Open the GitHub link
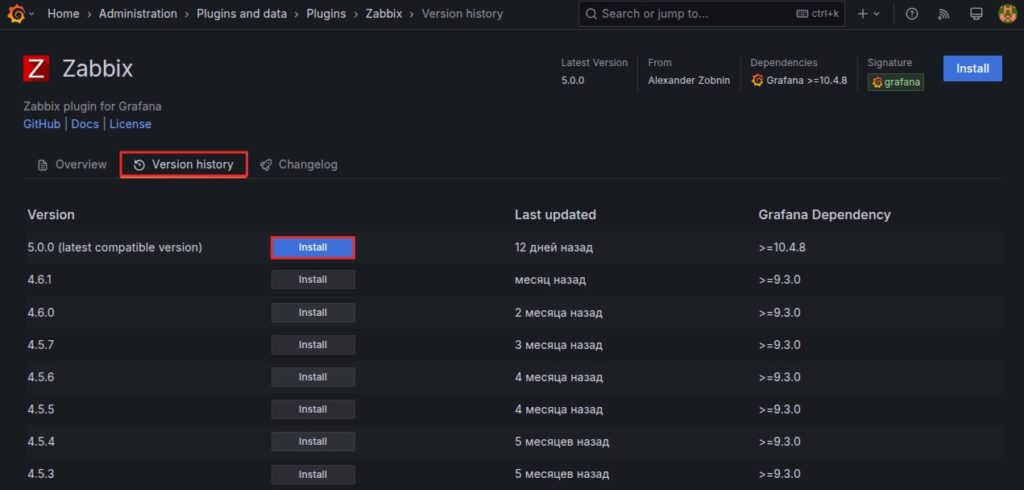Screen dimensions: 1024x490 point(42,124)
